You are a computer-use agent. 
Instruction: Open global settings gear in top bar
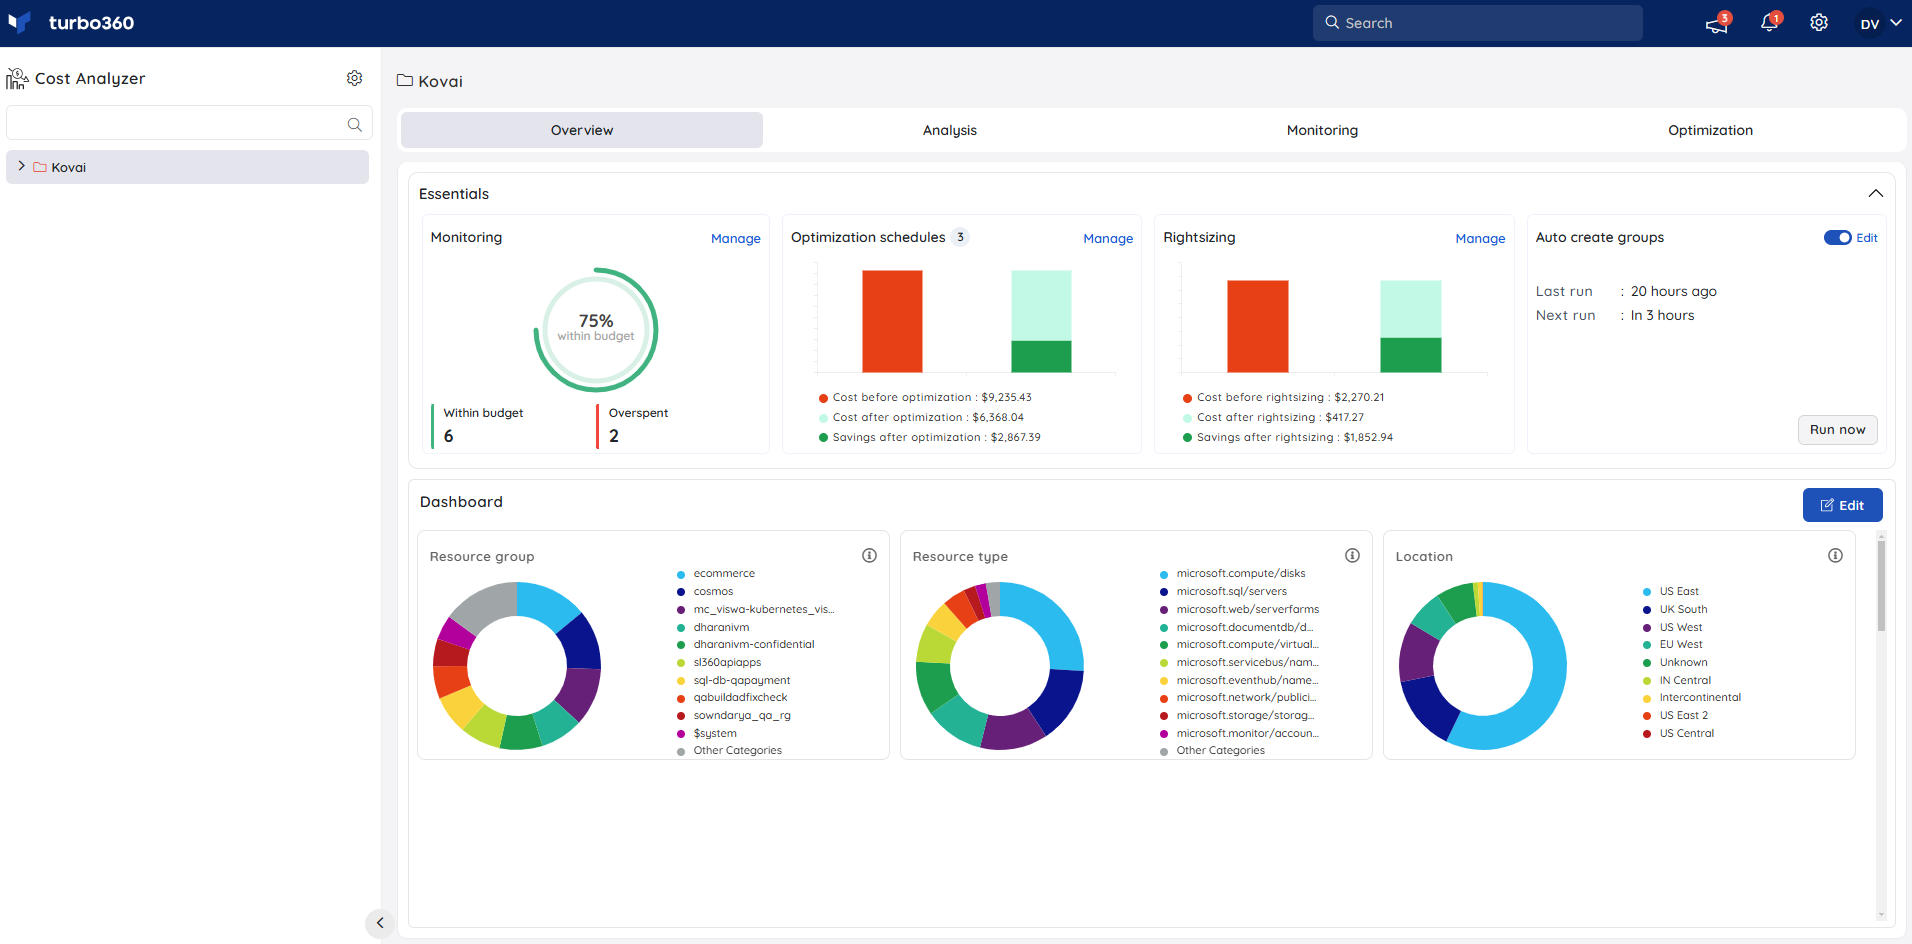tap(1819, 23)
